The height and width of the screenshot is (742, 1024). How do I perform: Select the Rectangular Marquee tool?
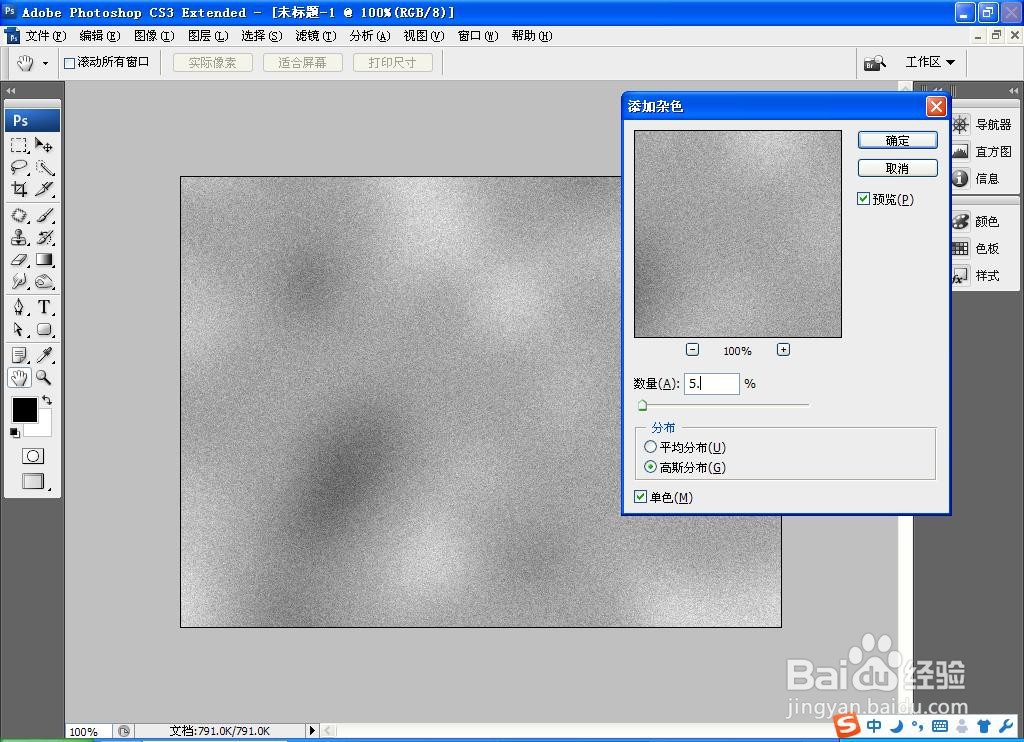pos(19,145)
